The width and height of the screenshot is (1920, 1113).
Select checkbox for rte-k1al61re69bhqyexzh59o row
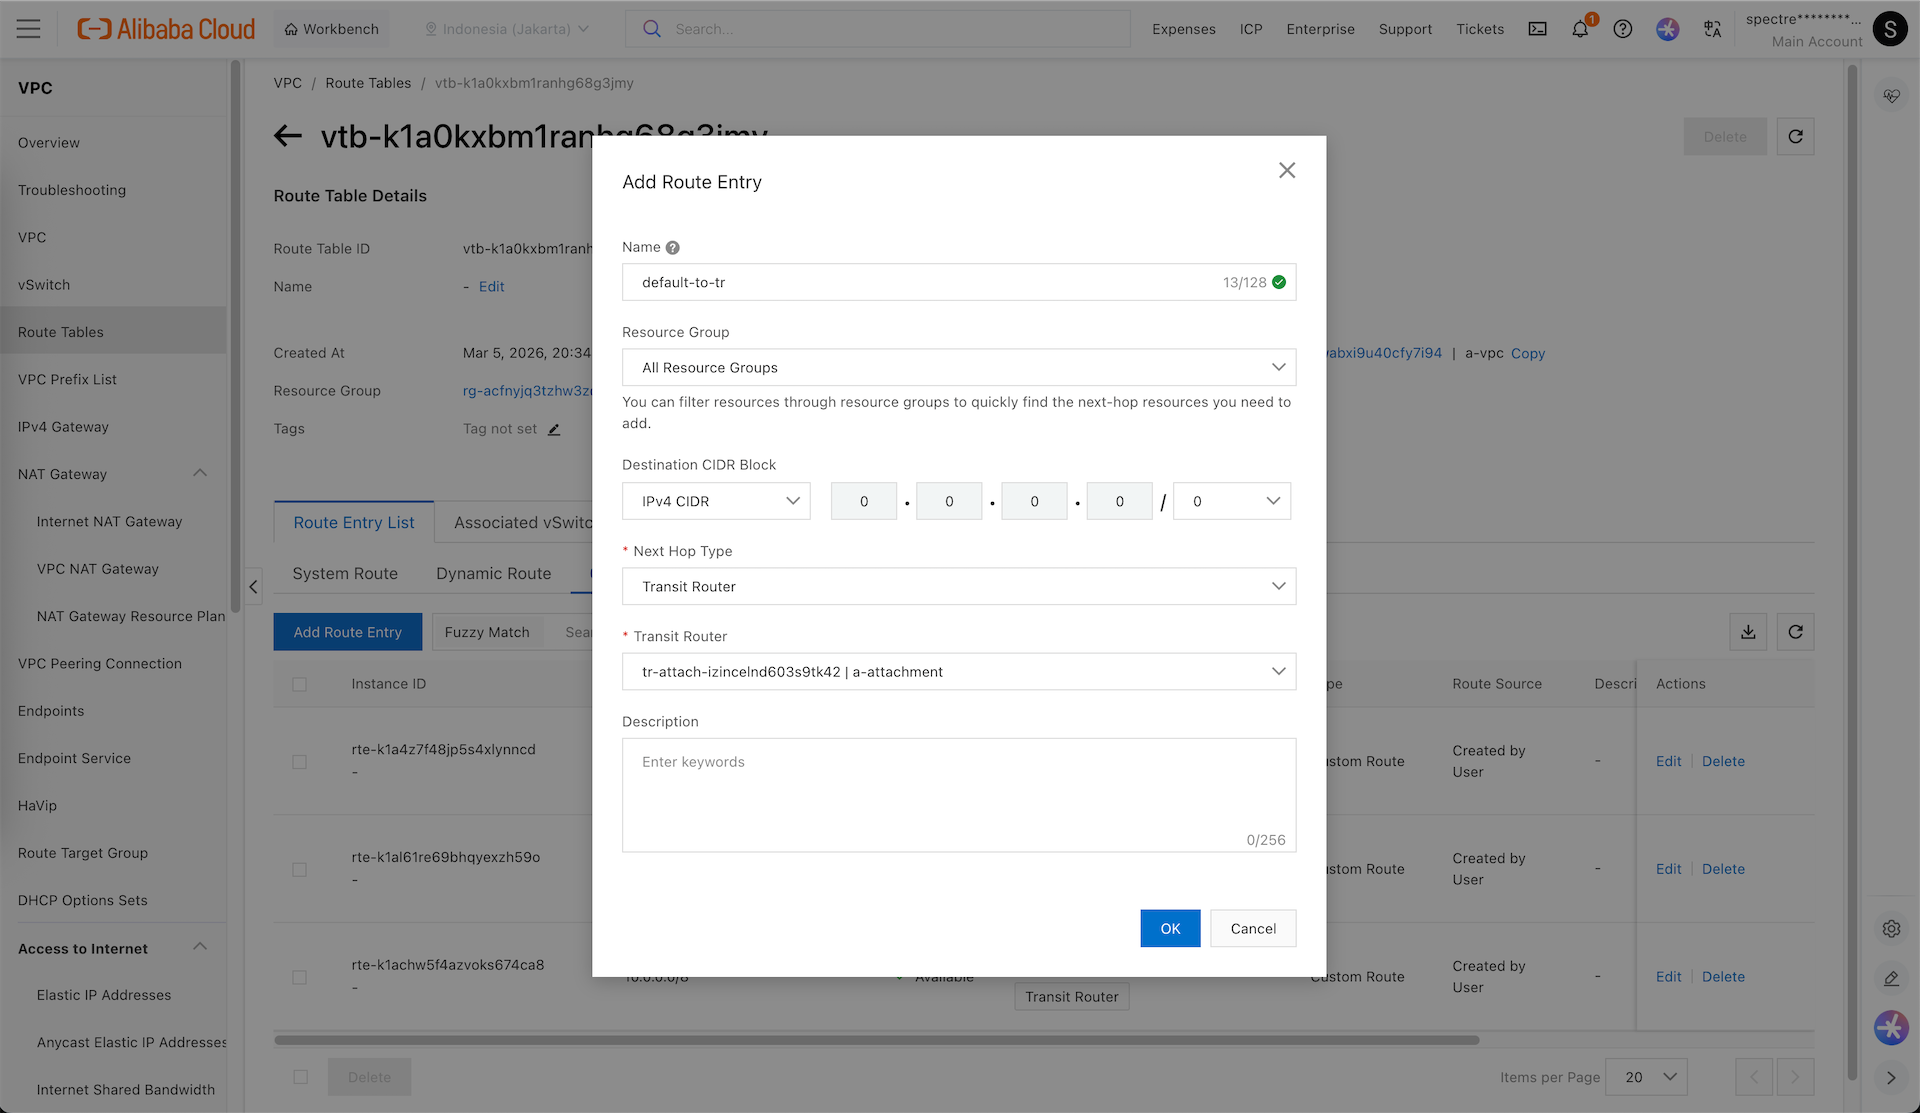pos(299,870)
